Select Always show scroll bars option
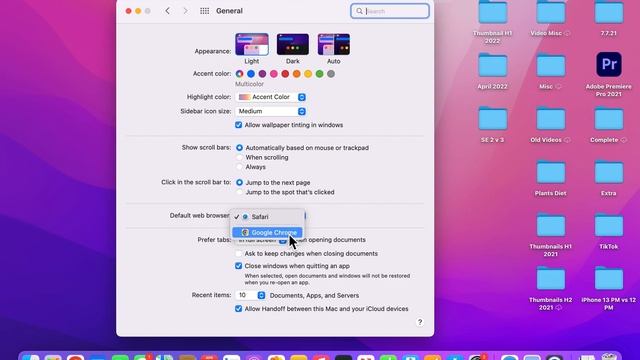 pos(239,167)
